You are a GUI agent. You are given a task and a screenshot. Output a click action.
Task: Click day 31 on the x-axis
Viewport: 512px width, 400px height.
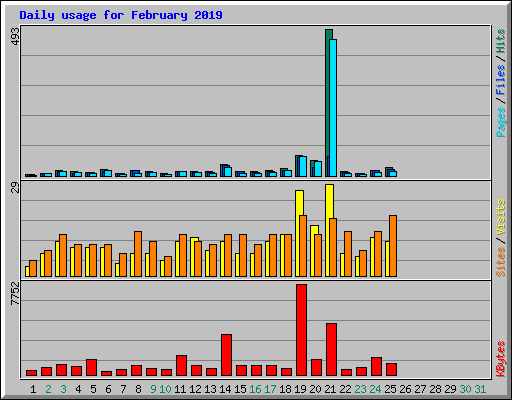click(x=480, y=389)
